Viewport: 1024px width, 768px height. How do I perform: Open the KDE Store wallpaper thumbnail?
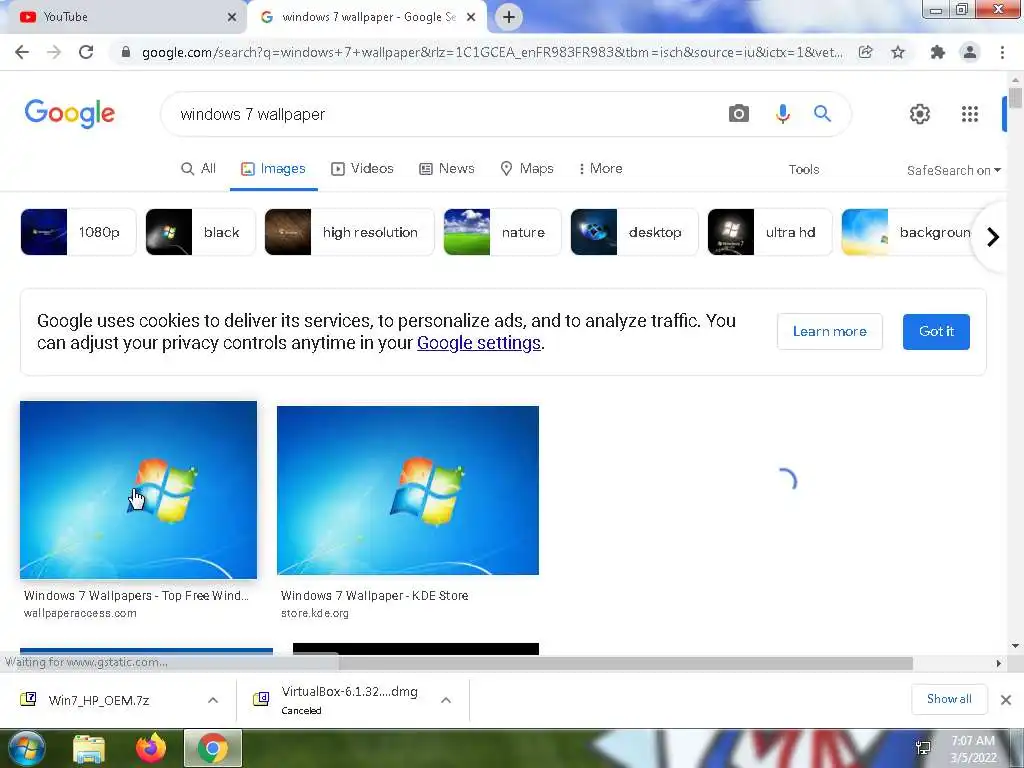point(408,490)
